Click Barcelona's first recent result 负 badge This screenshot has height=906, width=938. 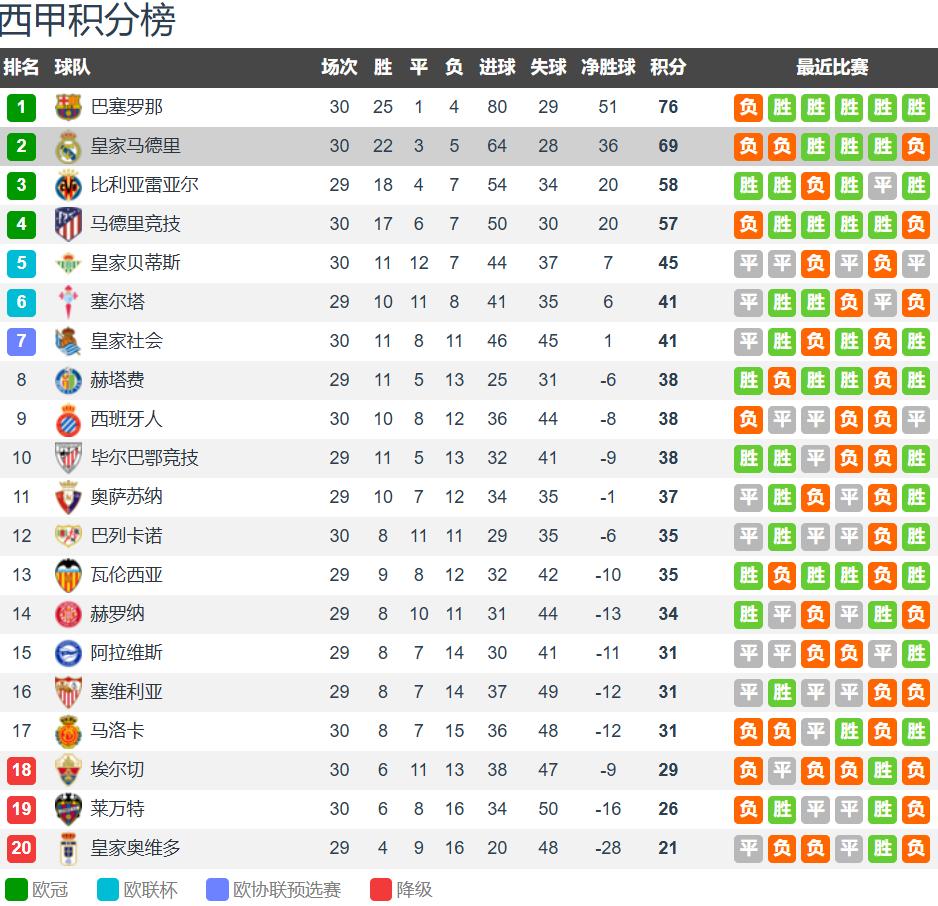click(748, 107)
